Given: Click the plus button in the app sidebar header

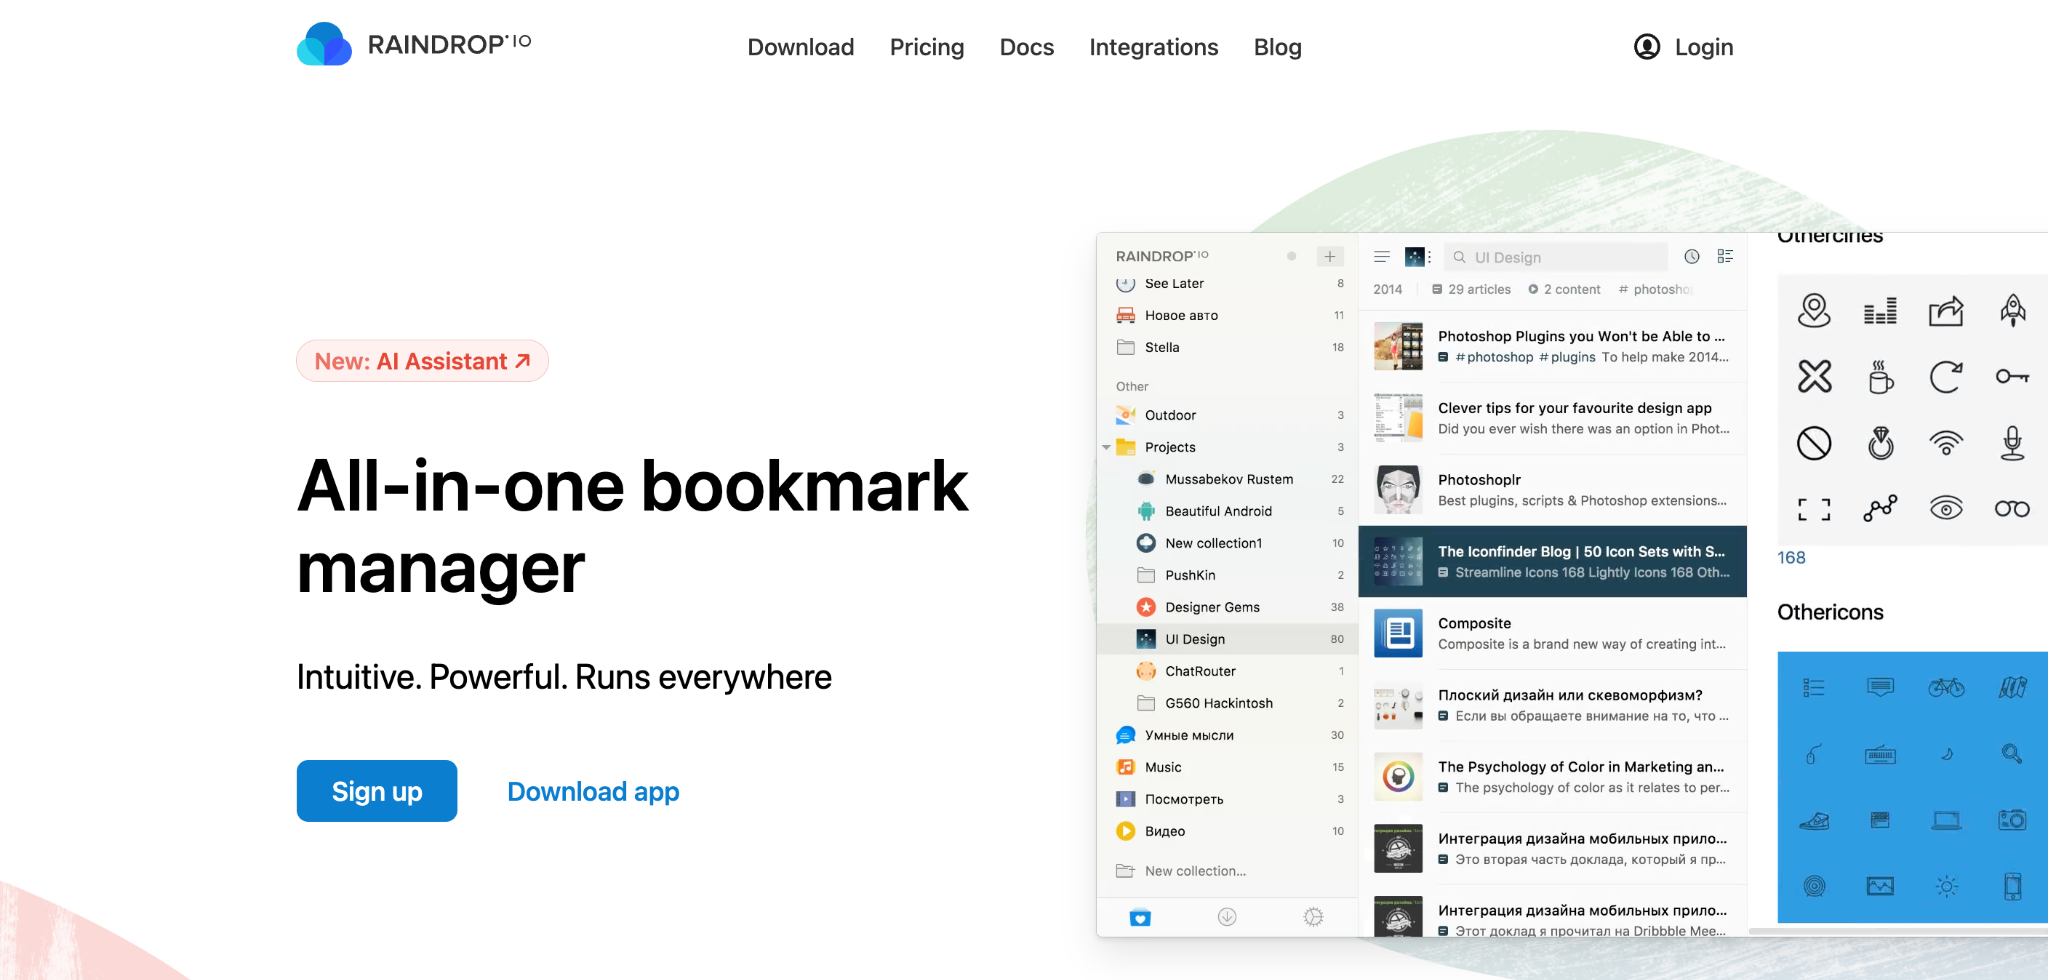Looking at the screenshot, I should click(1330, 257).
